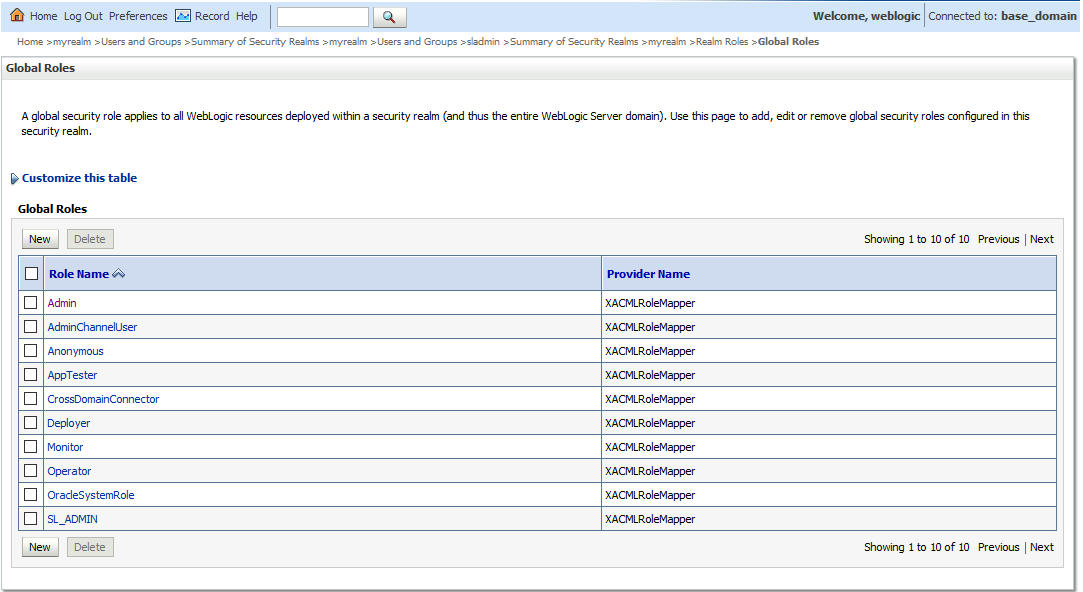Click the magnifier search button
Image resolution: width=1083 pixels, height=592 pixels.
tap(390, 17)
